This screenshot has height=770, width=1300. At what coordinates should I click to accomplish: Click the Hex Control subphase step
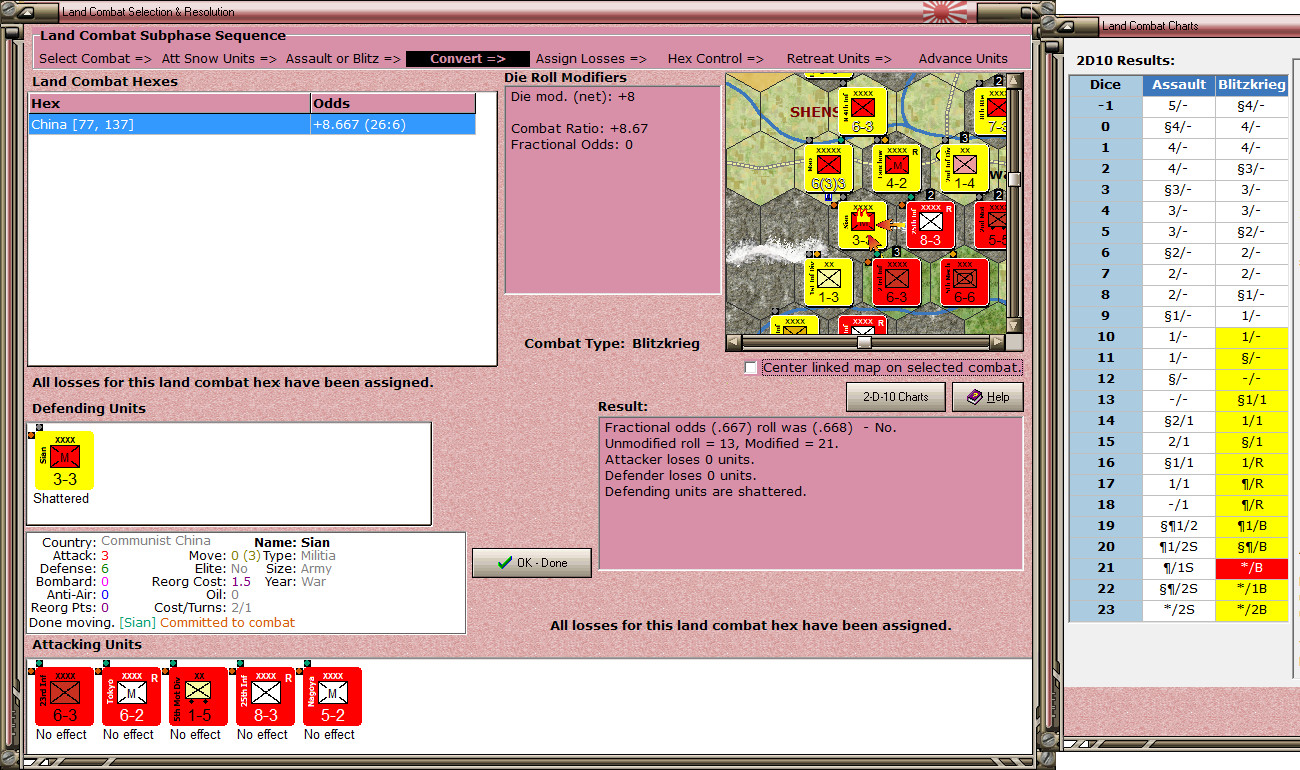click(x=716, y=59)
